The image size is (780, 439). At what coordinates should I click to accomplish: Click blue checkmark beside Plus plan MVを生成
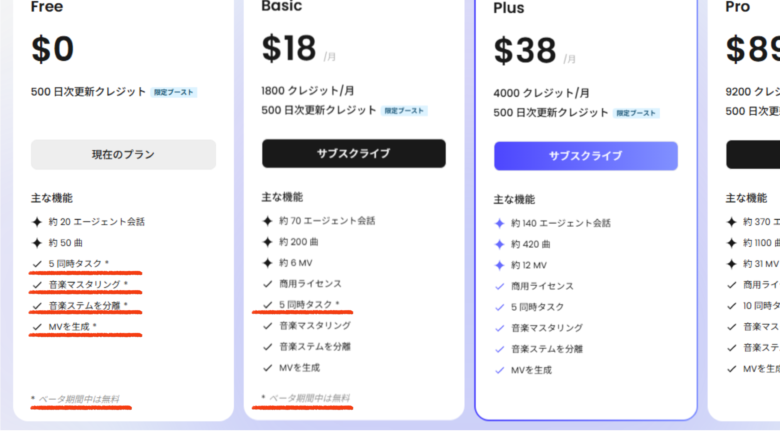point(499,370)
